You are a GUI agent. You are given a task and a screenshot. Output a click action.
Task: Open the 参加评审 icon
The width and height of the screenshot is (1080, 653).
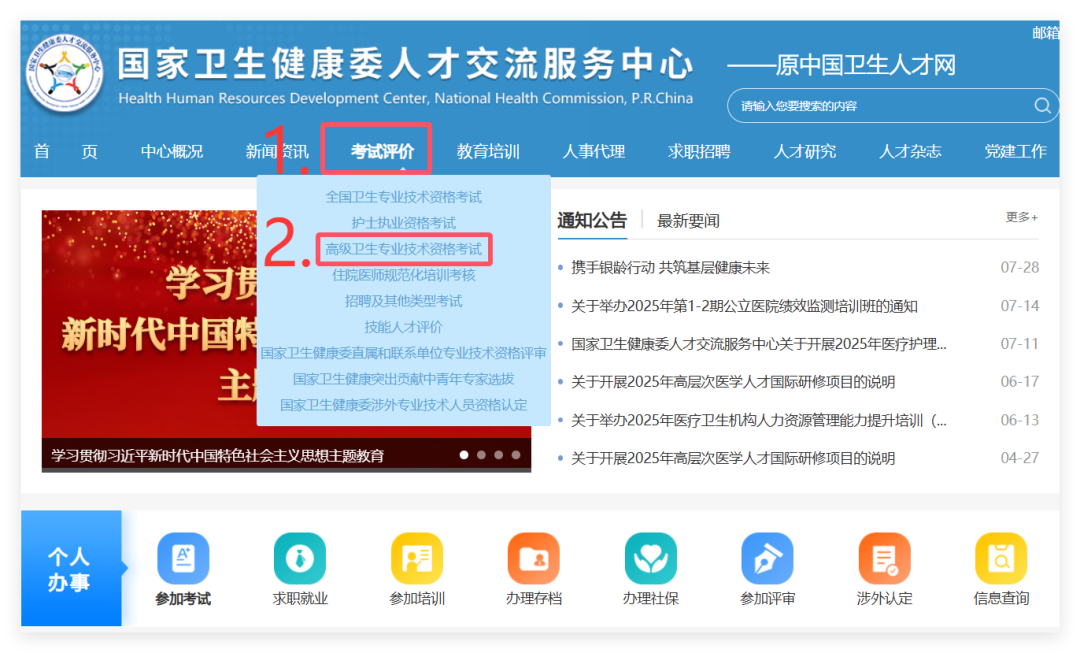point(767,558)
